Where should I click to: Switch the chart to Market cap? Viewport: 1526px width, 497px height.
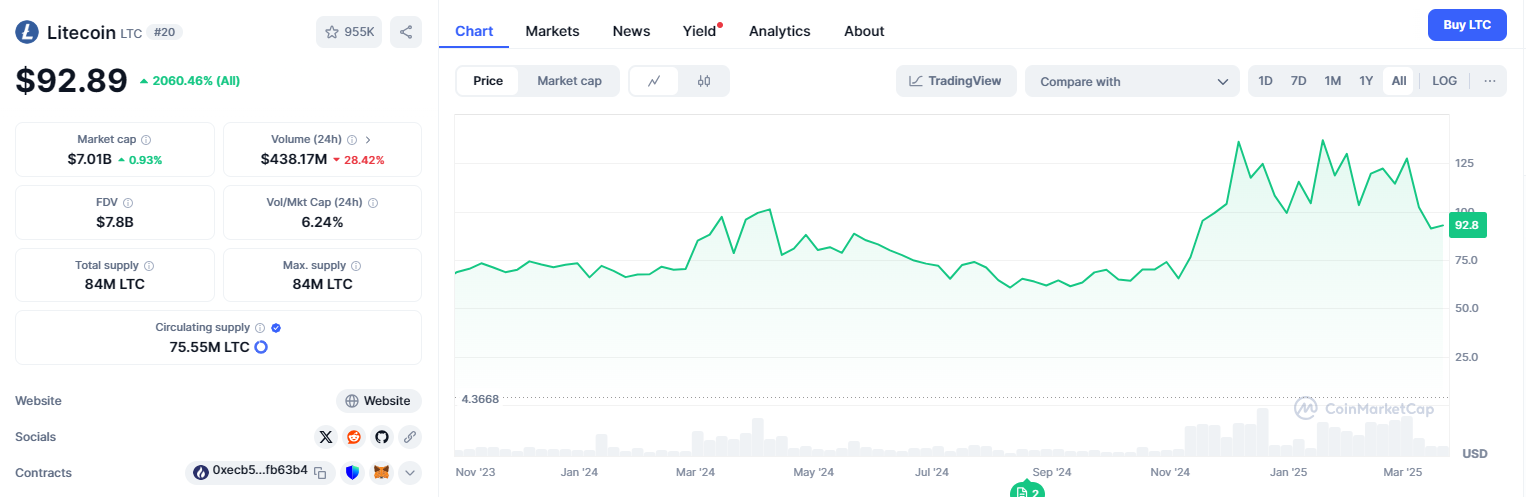569,81
